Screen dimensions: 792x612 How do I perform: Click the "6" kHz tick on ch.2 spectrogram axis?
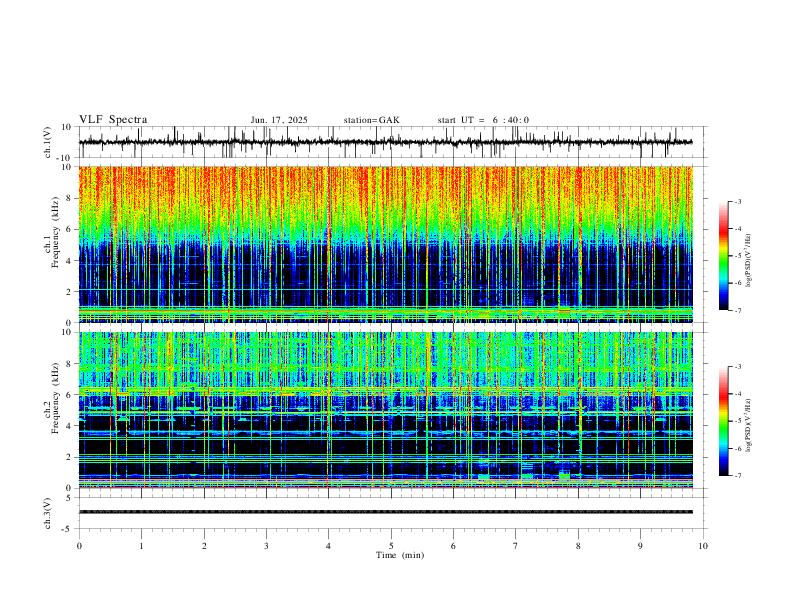(x=69, y=395)
